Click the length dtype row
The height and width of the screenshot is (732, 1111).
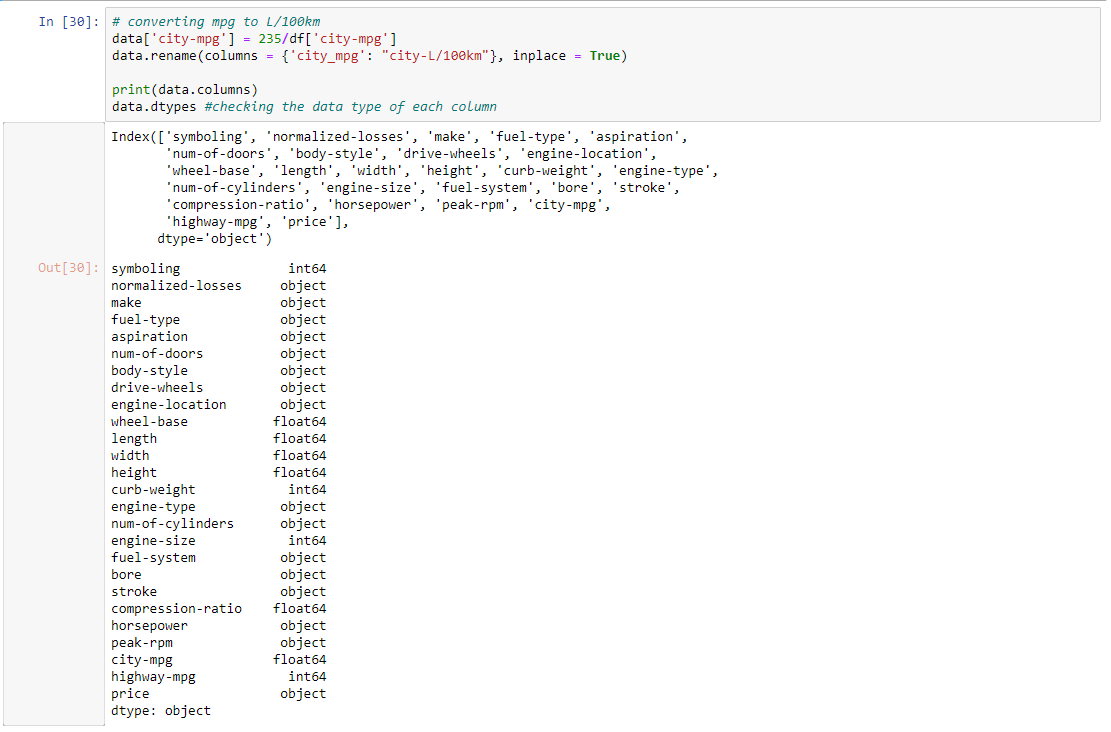[218, 439]
